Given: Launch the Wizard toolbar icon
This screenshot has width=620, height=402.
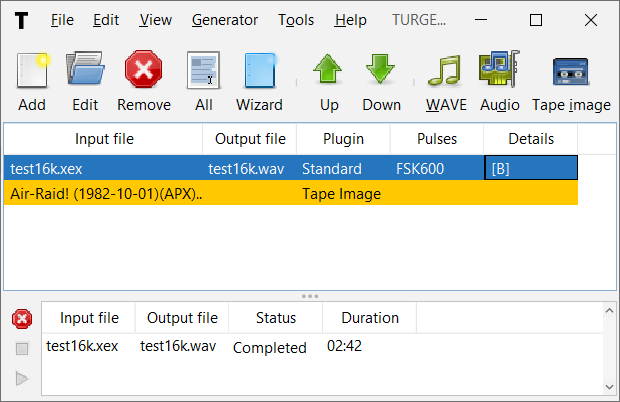Looking at the screenshot, I should point(259,74).
